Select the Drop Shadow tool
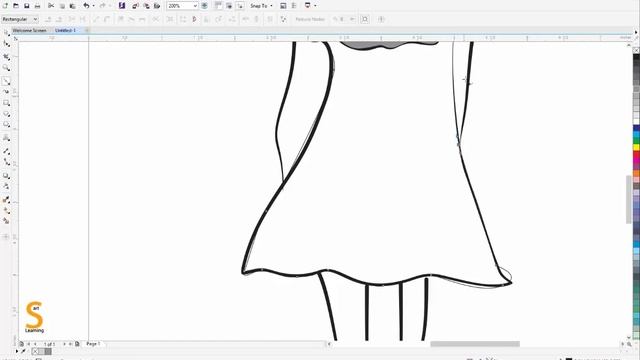Screen dimensions: 640x360 click(x=6, y=176)
